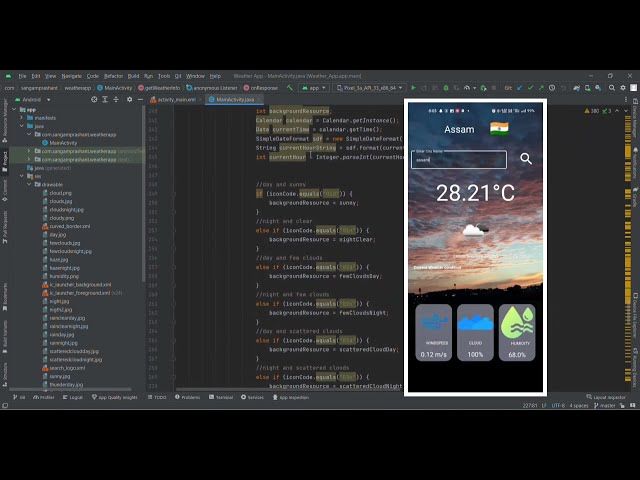Select the MainActivity.java editor tab
Viewport: 640px width, 480px height.
(x=235, y=100)
